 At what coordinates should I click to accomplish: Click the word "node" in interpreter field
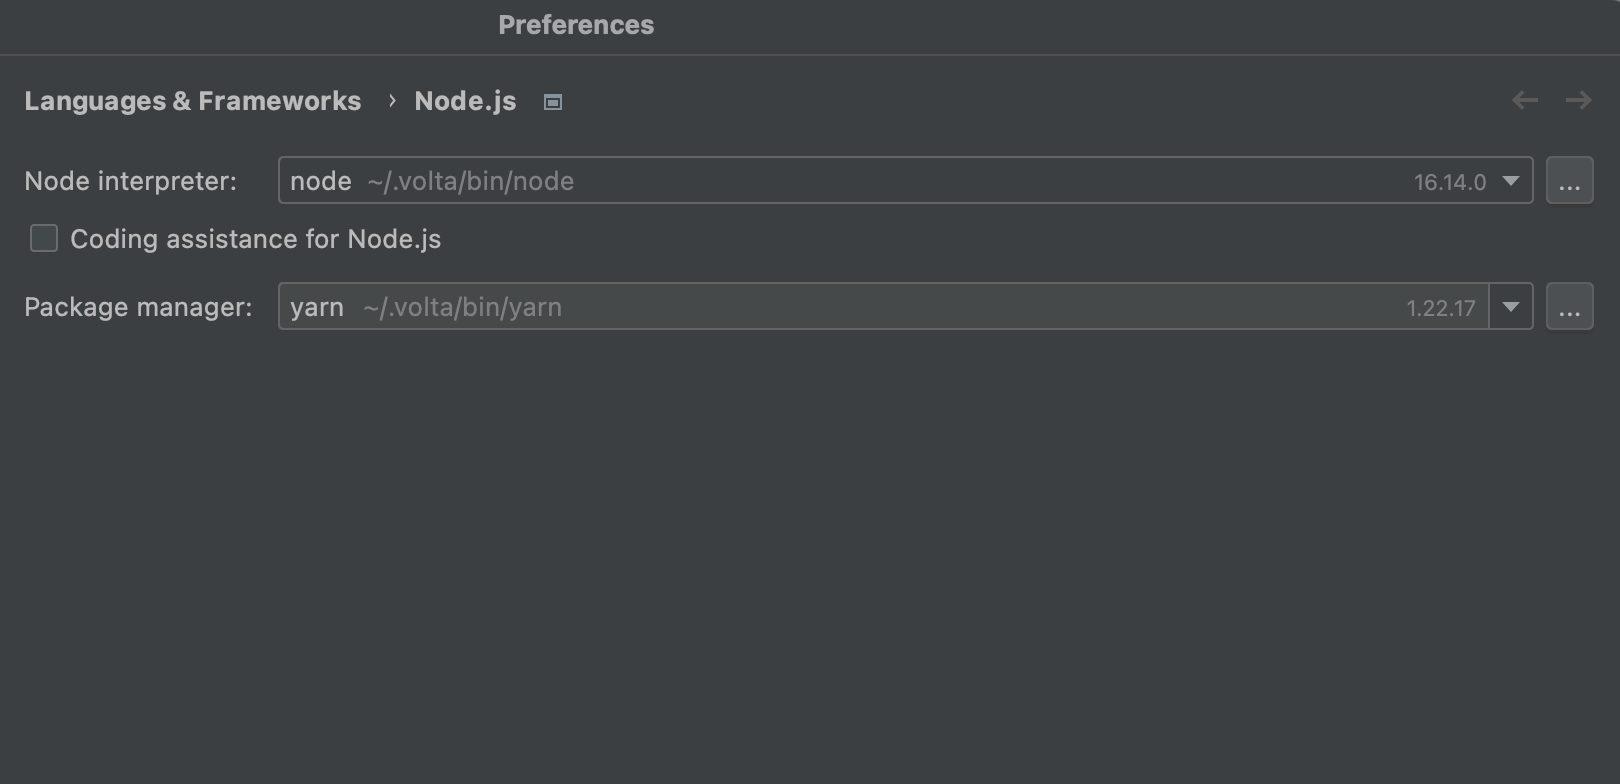(x=320, y=181)
